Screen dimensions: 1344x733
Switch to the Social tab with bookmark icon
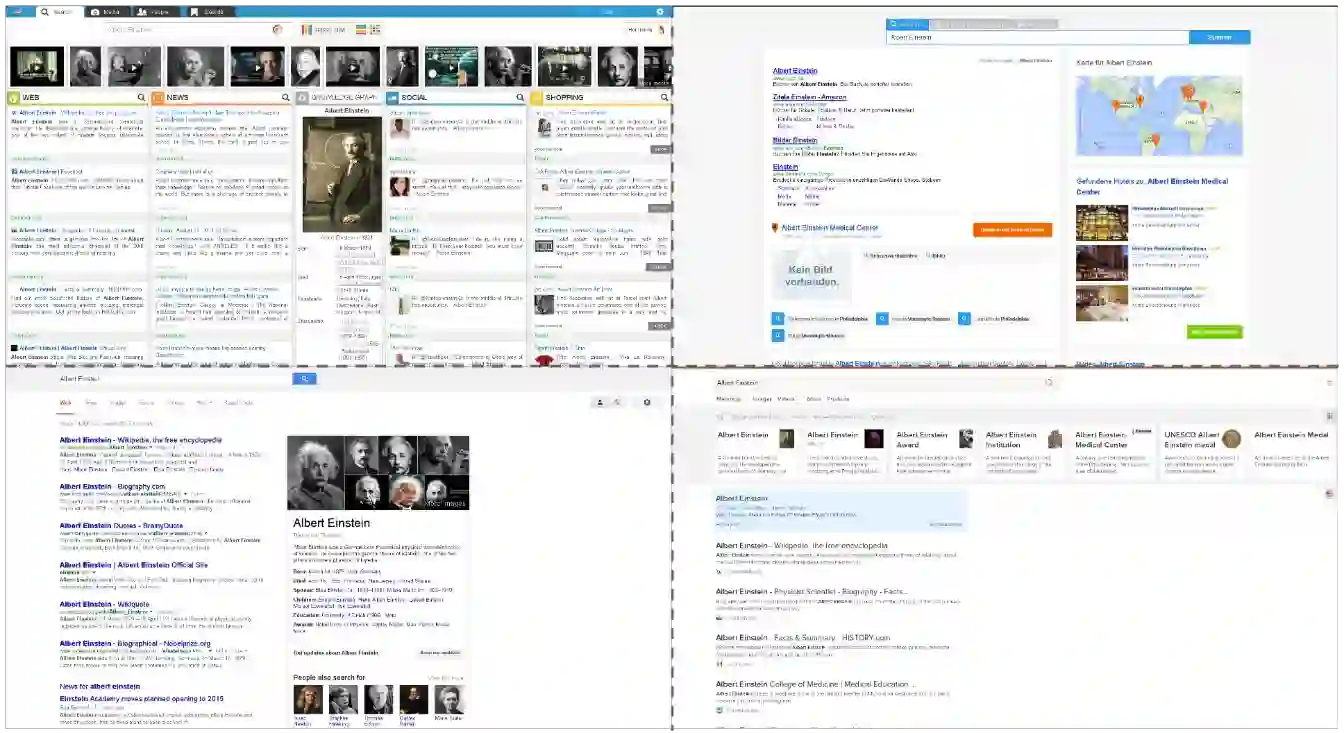207,12
